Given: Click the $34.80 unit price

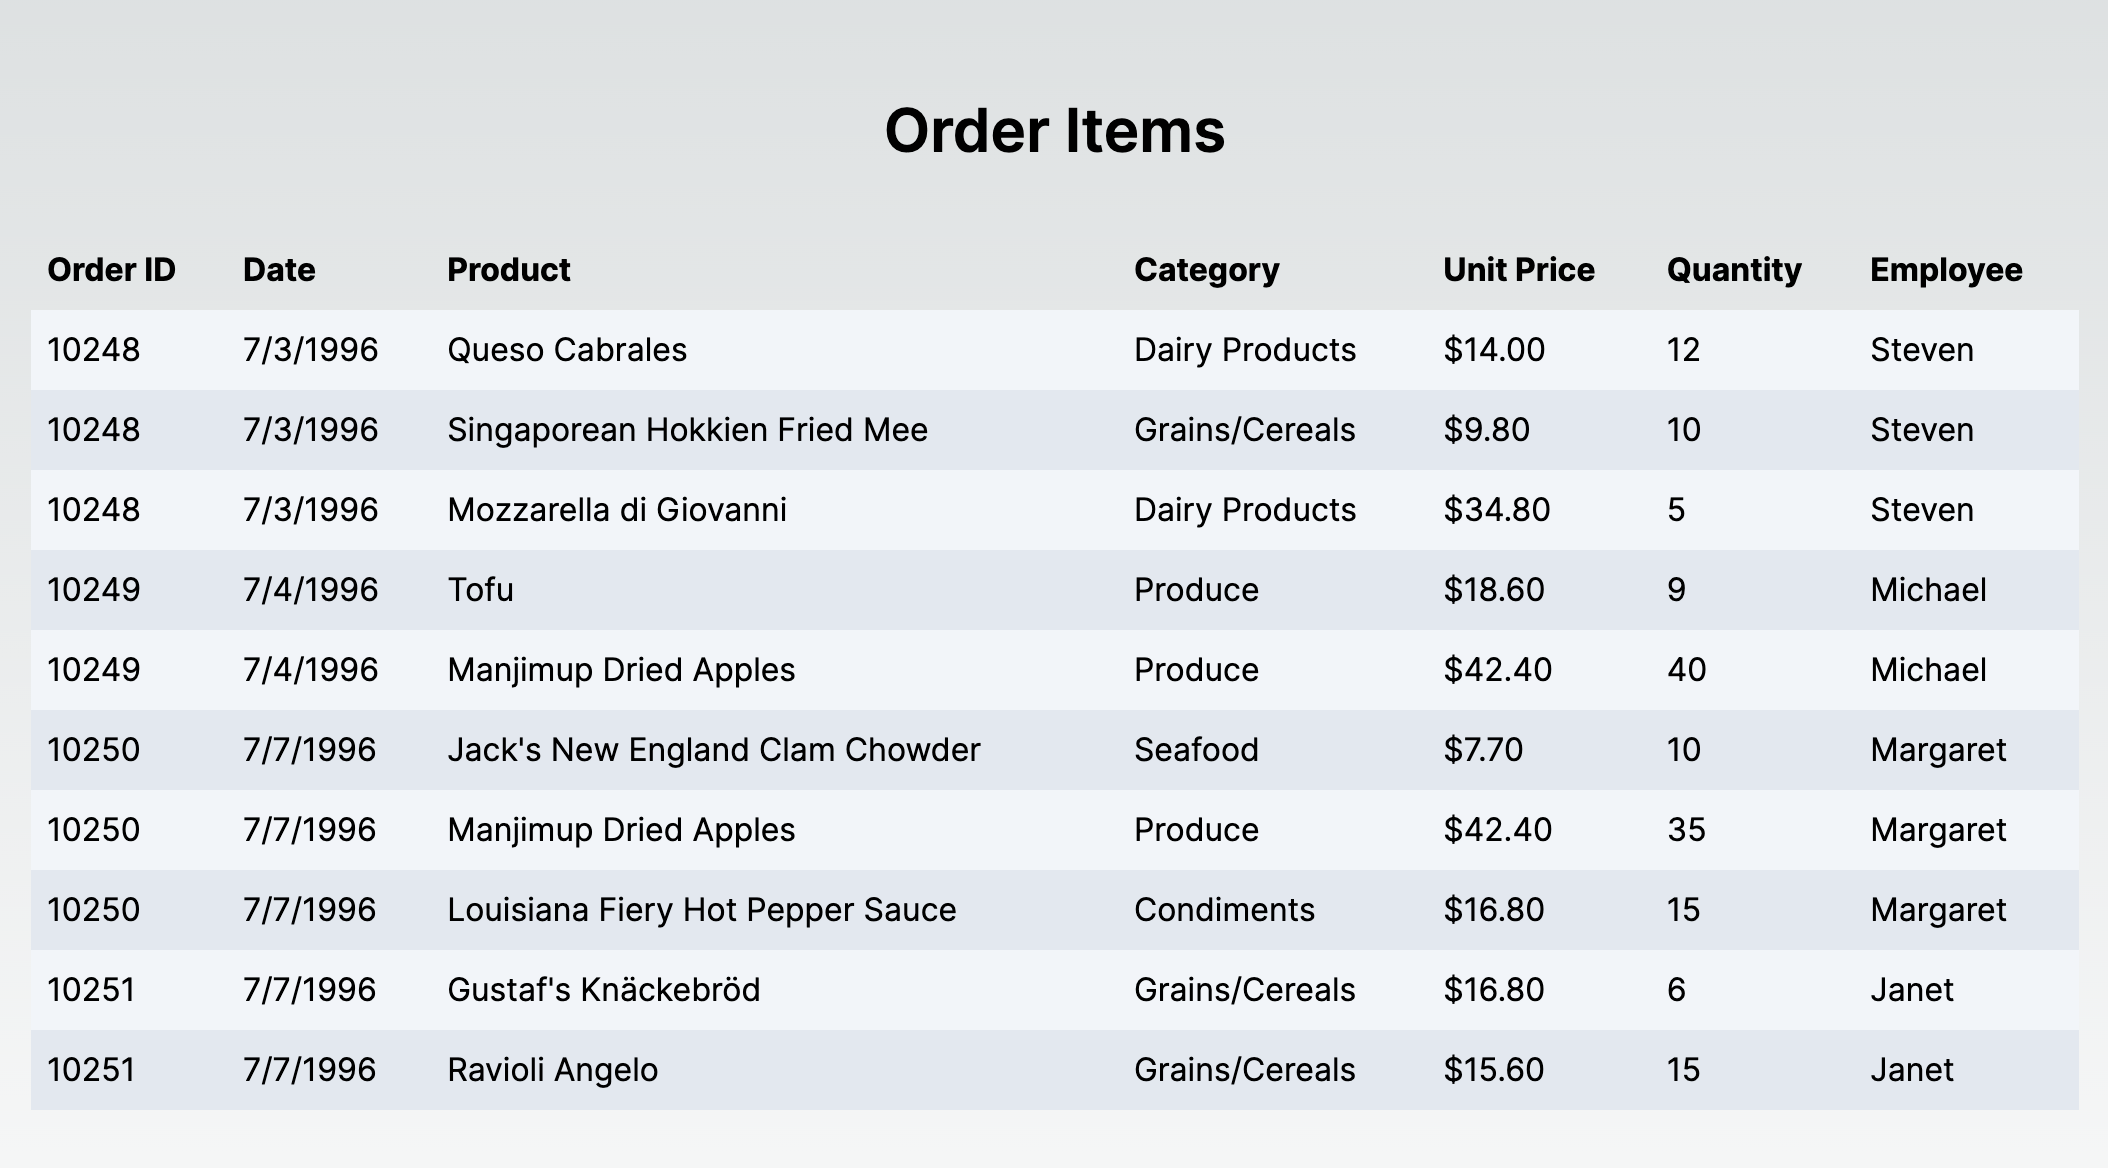Looking at the screenshot, I should [x=1496, y=510].
